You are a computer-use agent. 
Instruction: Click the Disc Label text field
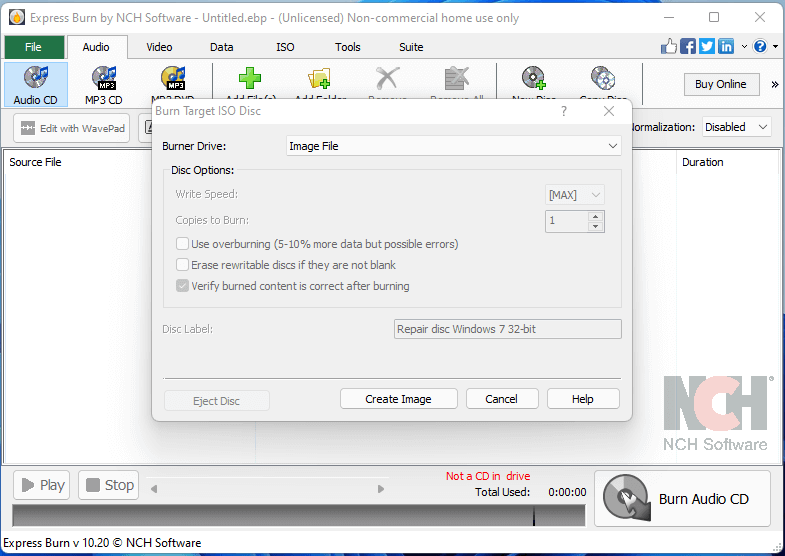(508, 329)
